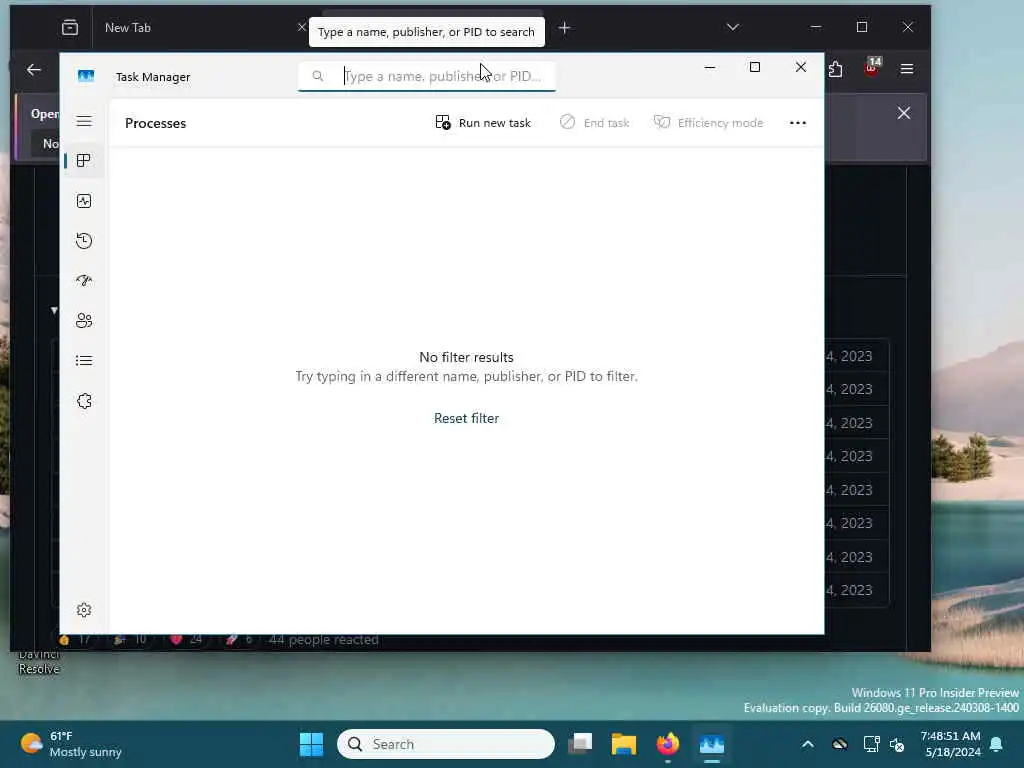Screen dimensions: 1024x768
Task: Switch to Firefox in the taskbar
Action: point(667,744)
